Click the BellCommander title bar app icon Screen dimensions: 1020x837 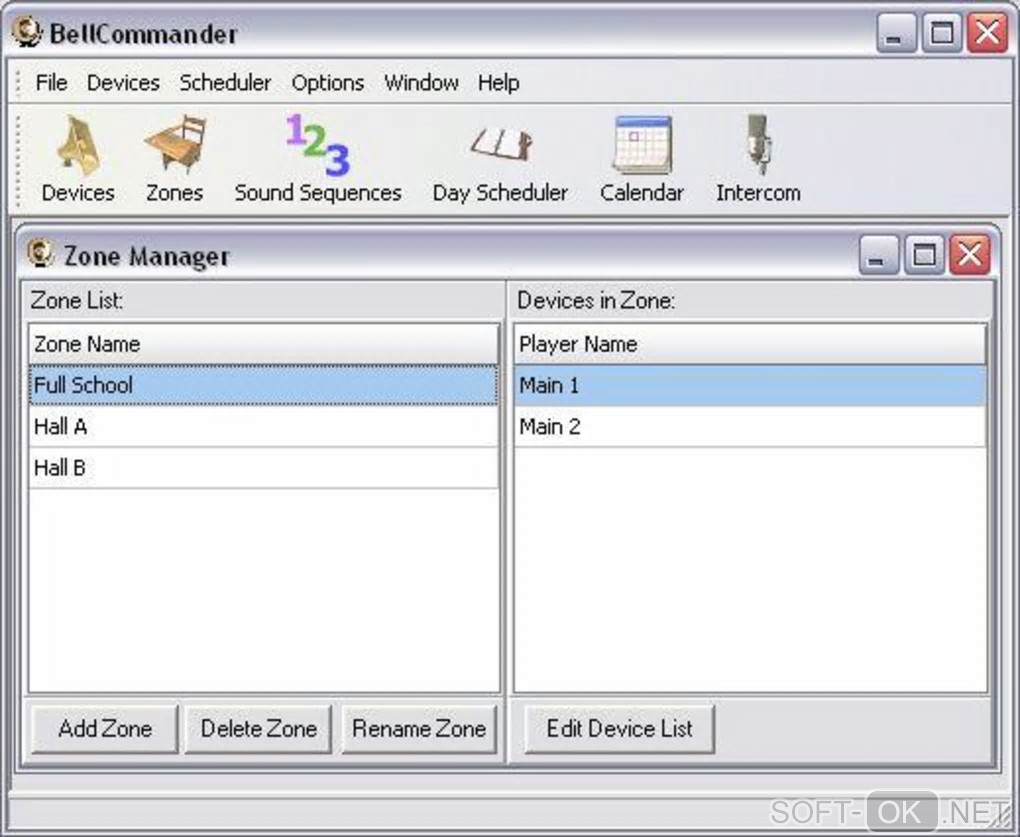[27, 33]
